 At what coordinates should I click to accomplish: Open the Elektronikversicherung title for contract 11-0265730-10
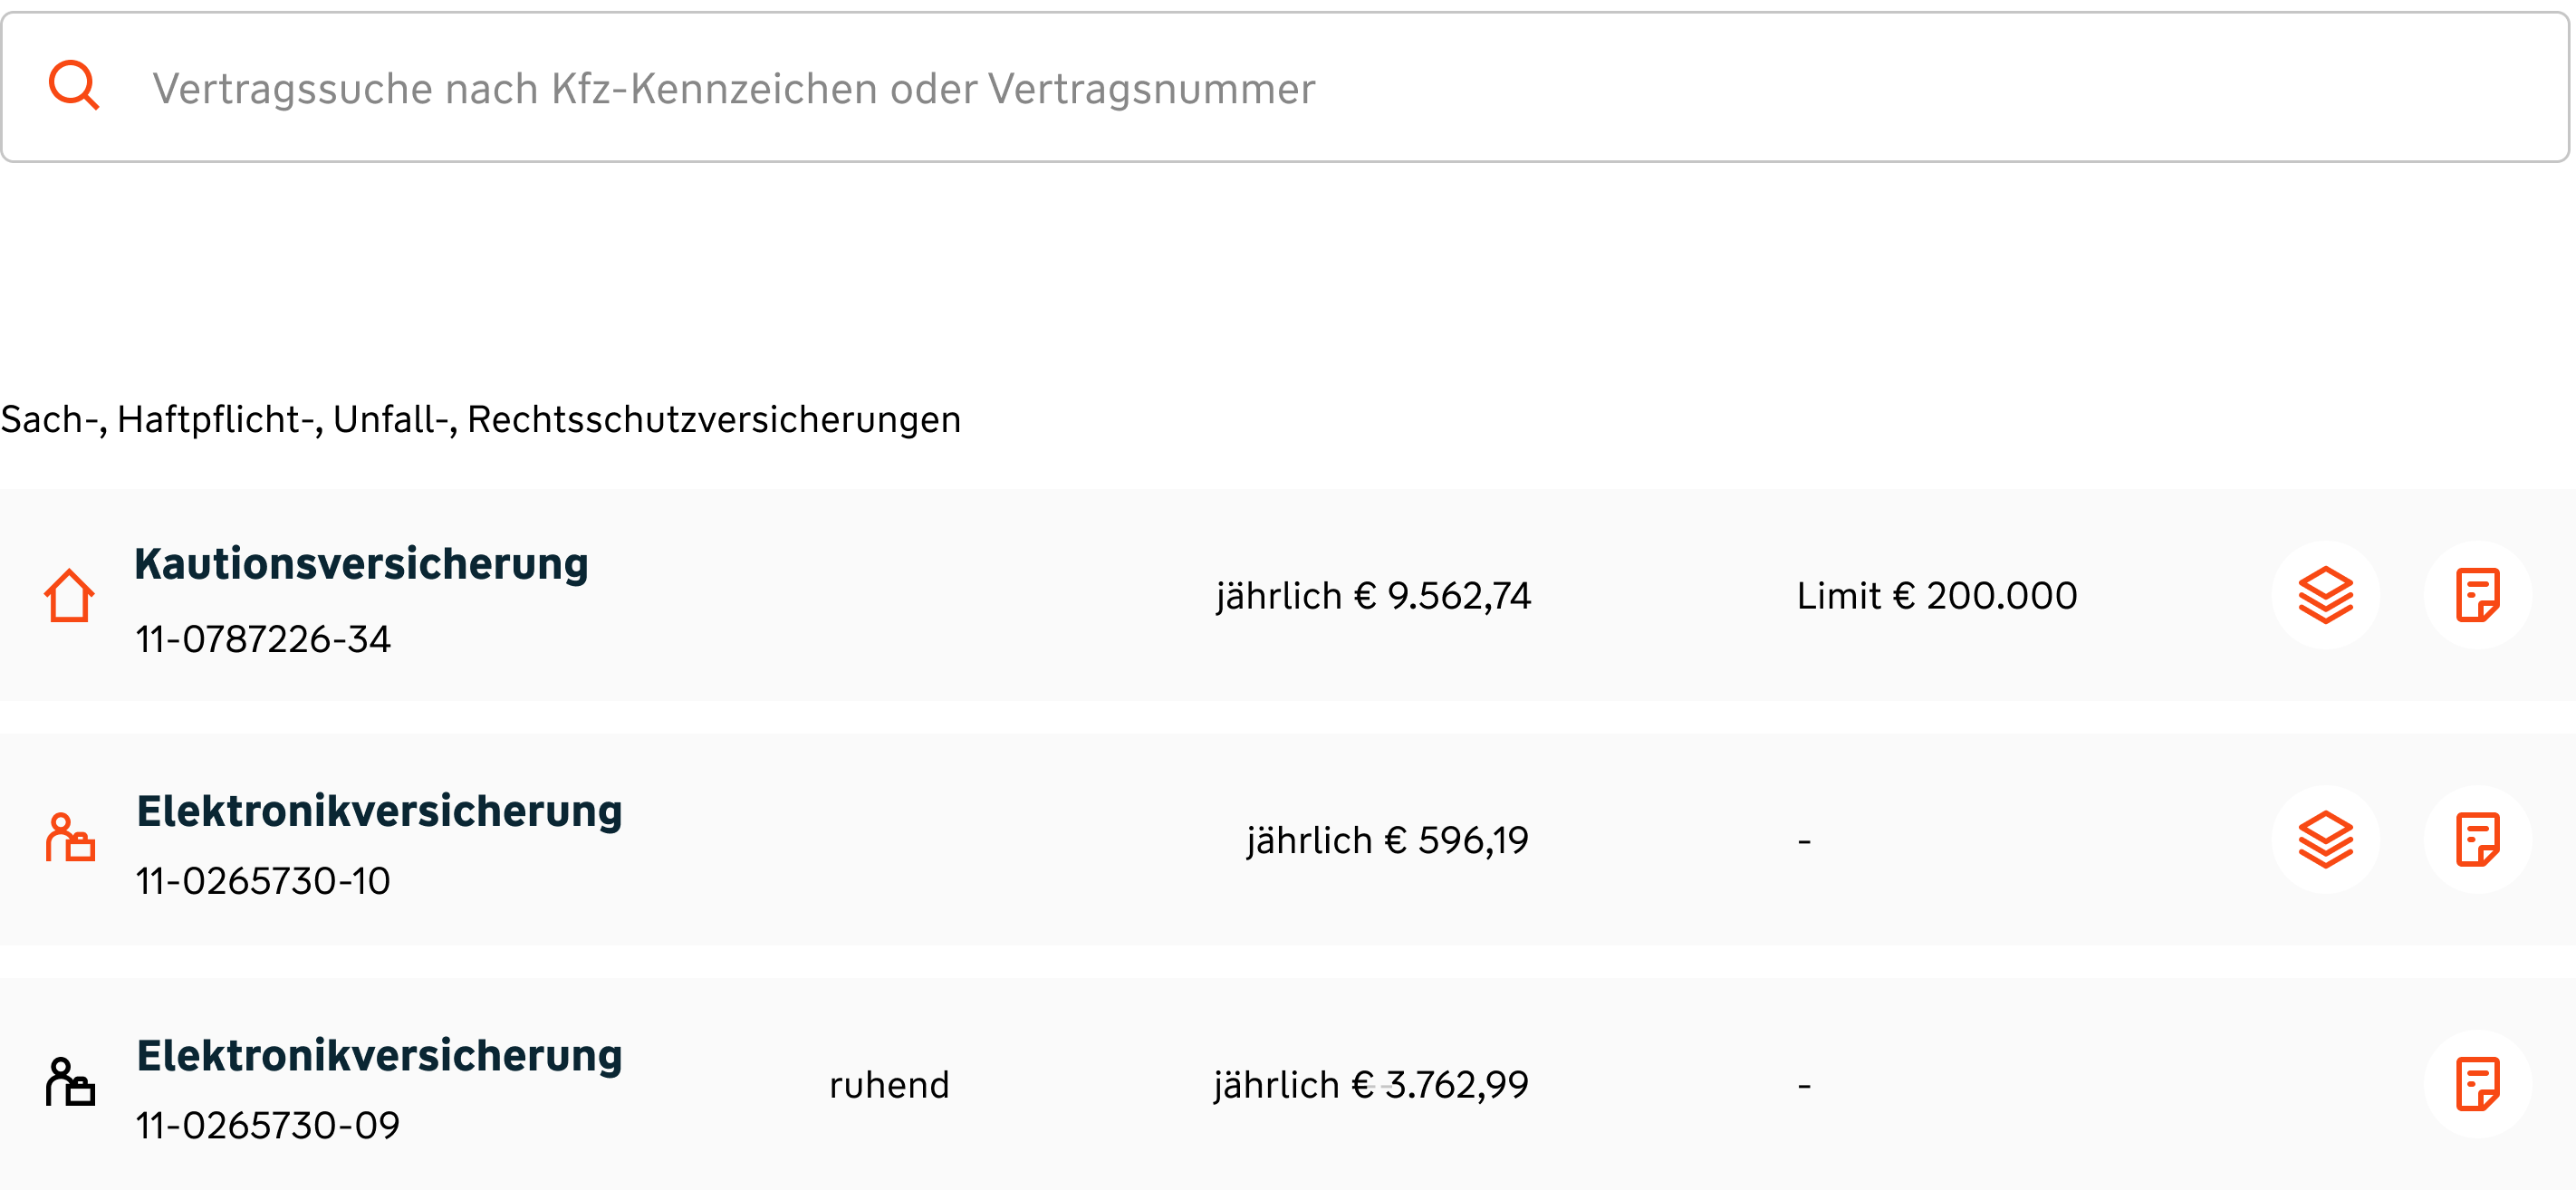tap(379, 810)
